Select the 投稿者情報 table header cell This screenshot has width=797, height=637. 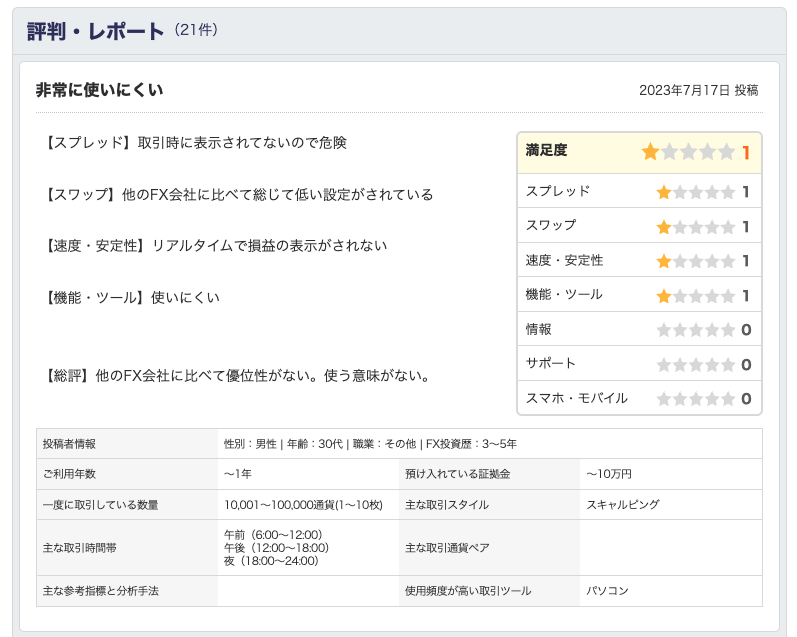(x=127, y=443)
